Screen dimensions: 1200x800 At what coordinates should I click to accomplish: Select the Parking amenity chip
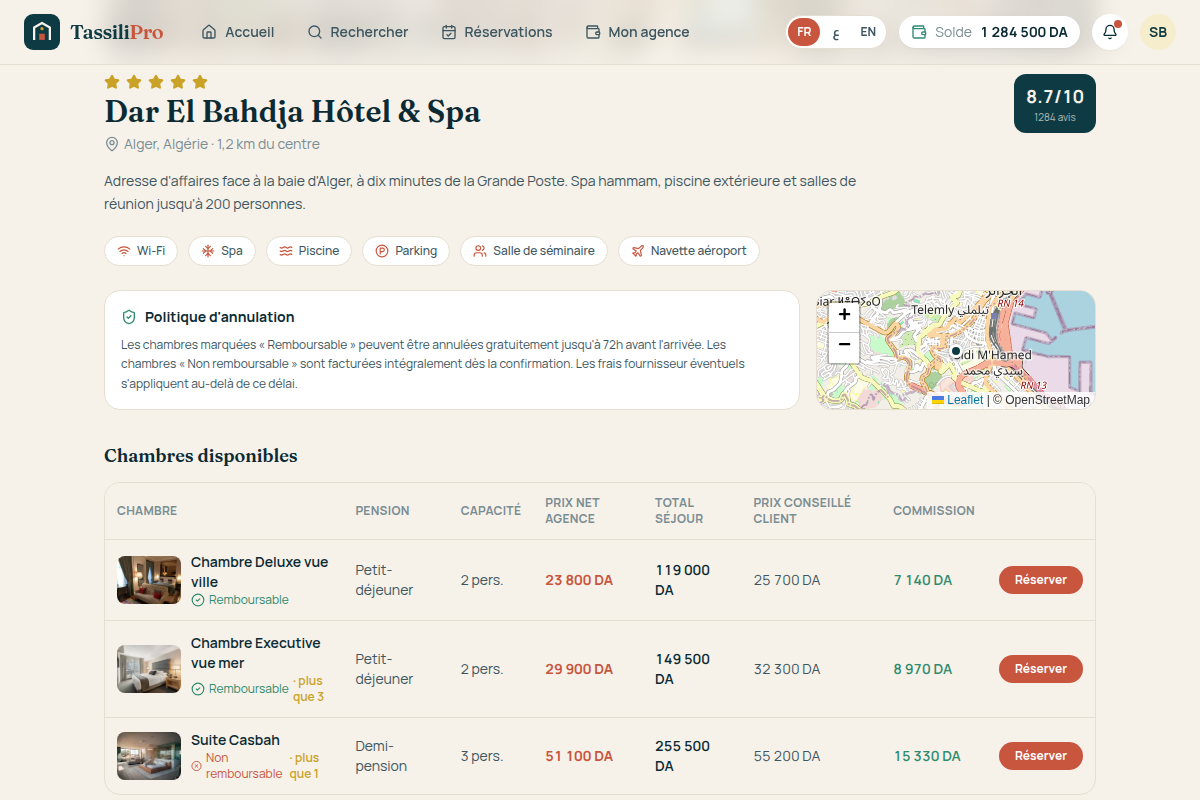click(x=406, y=251)
